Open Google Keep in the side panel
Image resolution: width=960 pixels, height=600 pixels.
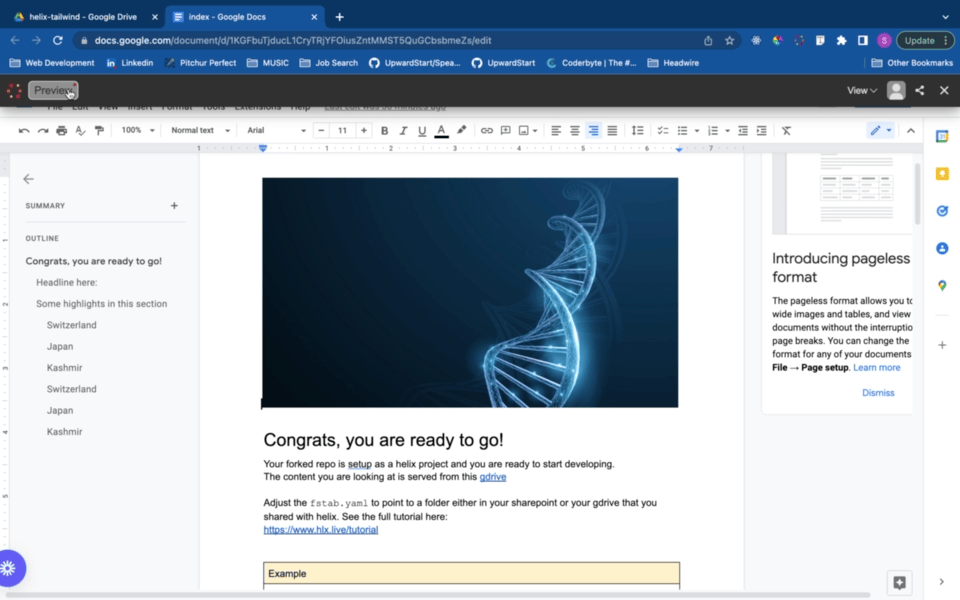[942, 174]
